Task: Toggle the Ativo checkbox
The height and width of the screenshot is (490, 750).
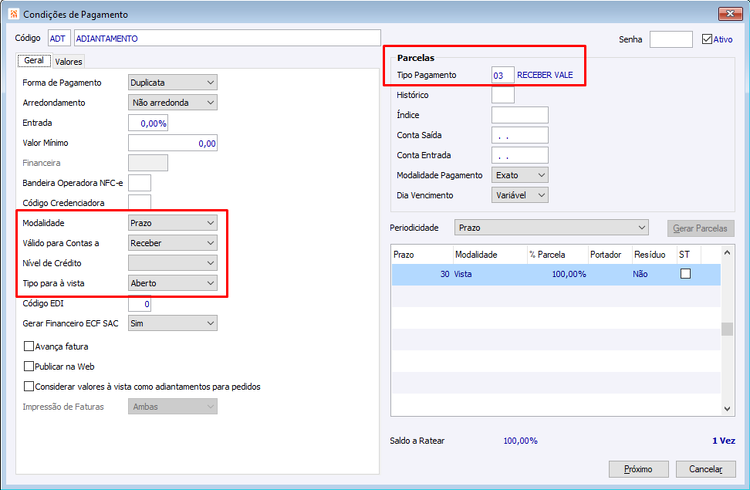Action: click(707, 39)
